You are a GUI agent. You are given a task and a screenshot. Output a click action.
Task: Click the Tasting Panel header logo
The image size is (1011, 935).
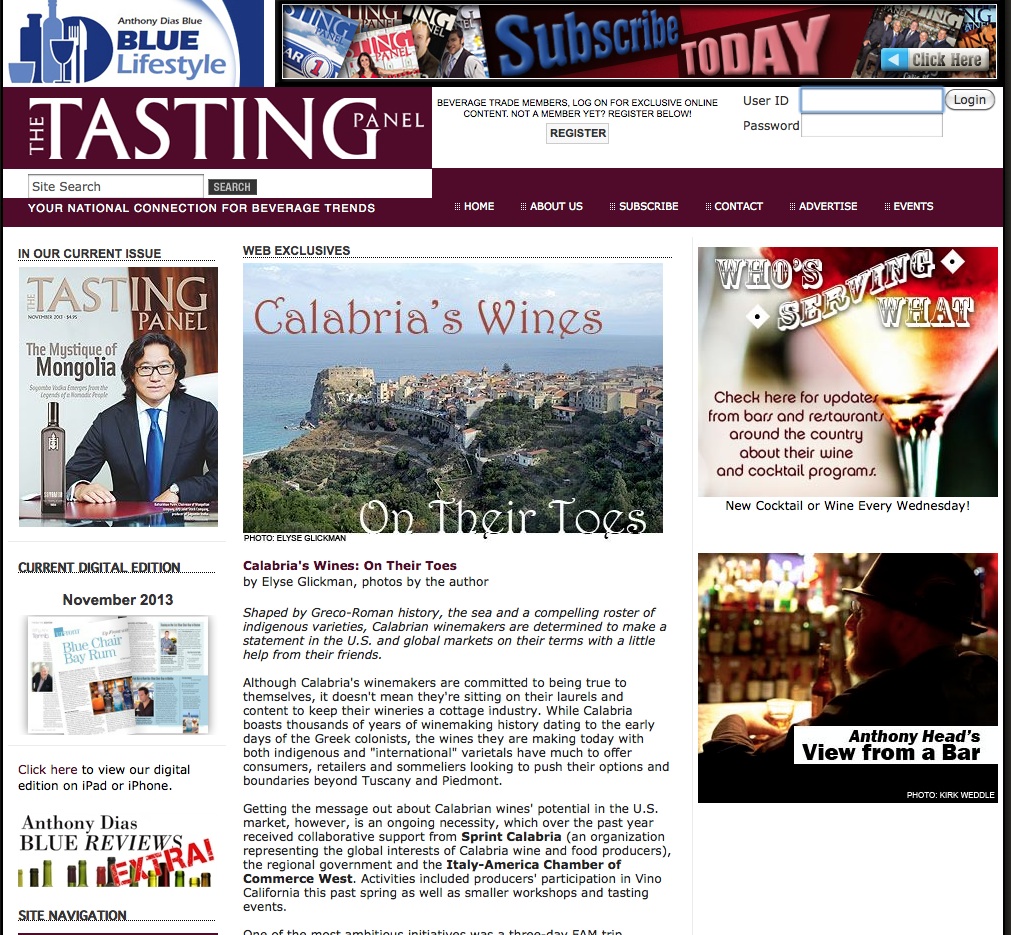coord(217,128)
